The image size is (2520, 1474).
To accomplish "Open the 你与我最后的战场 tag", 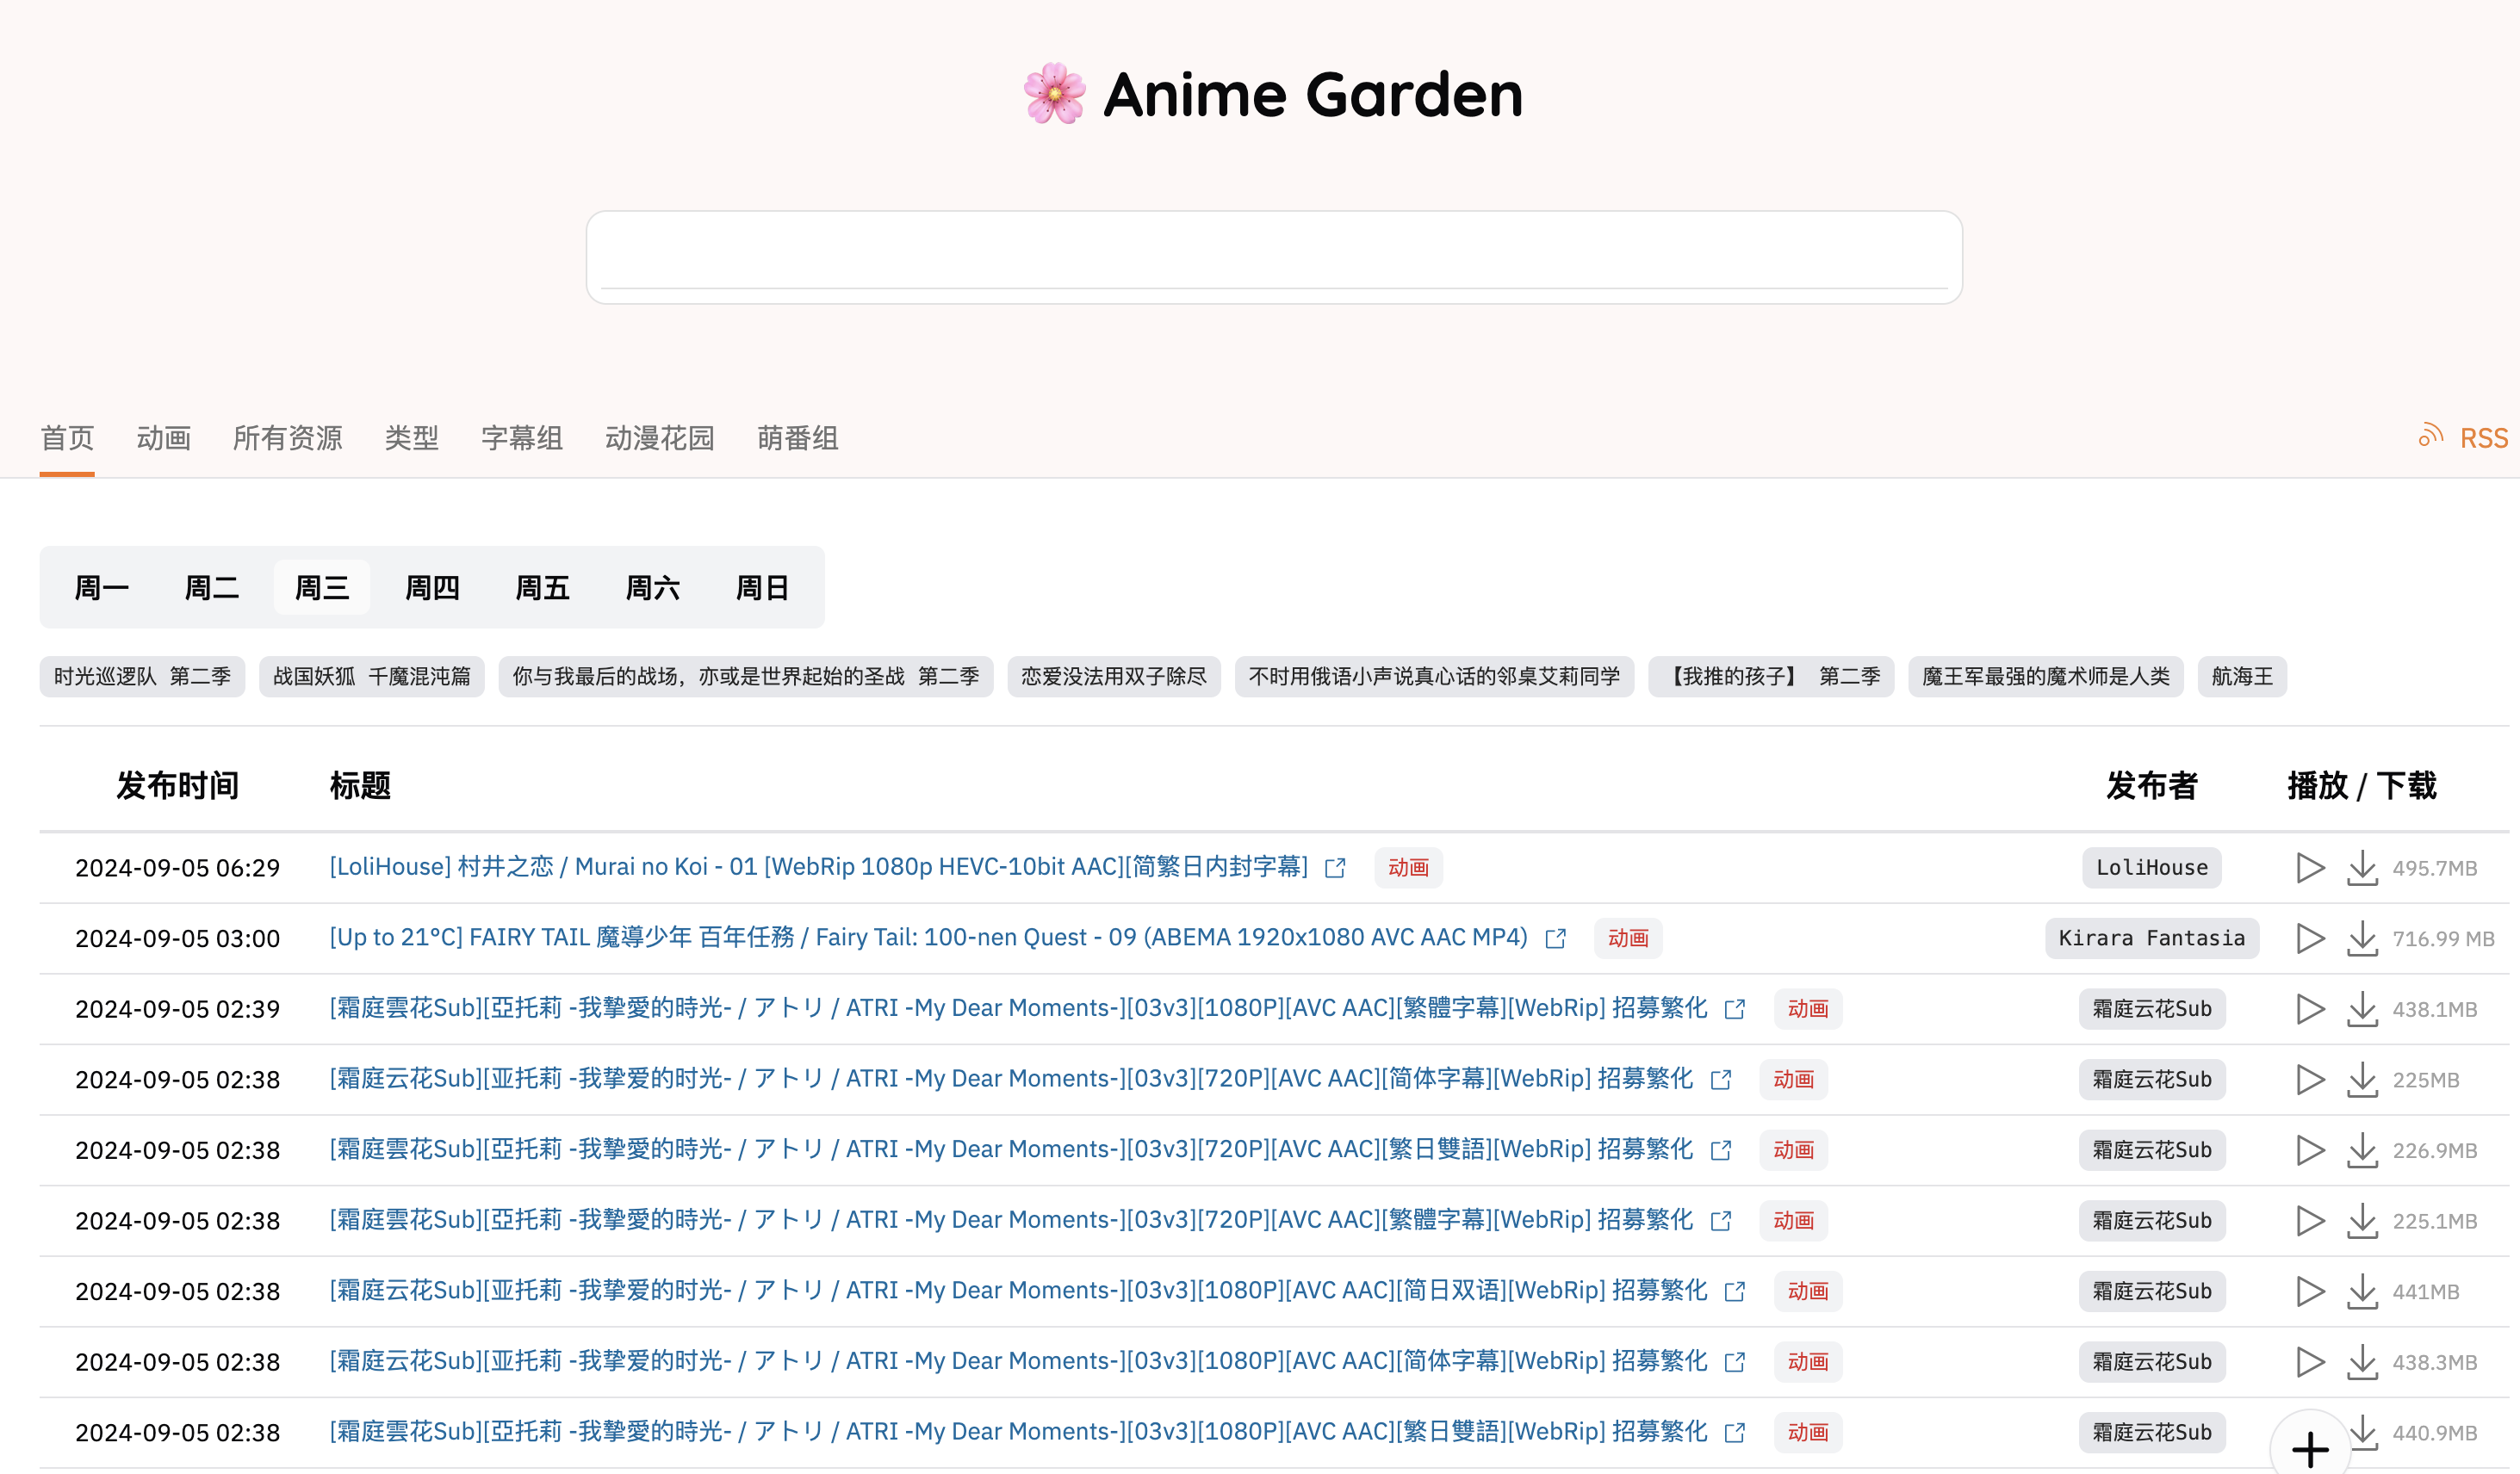I will 746,677.
